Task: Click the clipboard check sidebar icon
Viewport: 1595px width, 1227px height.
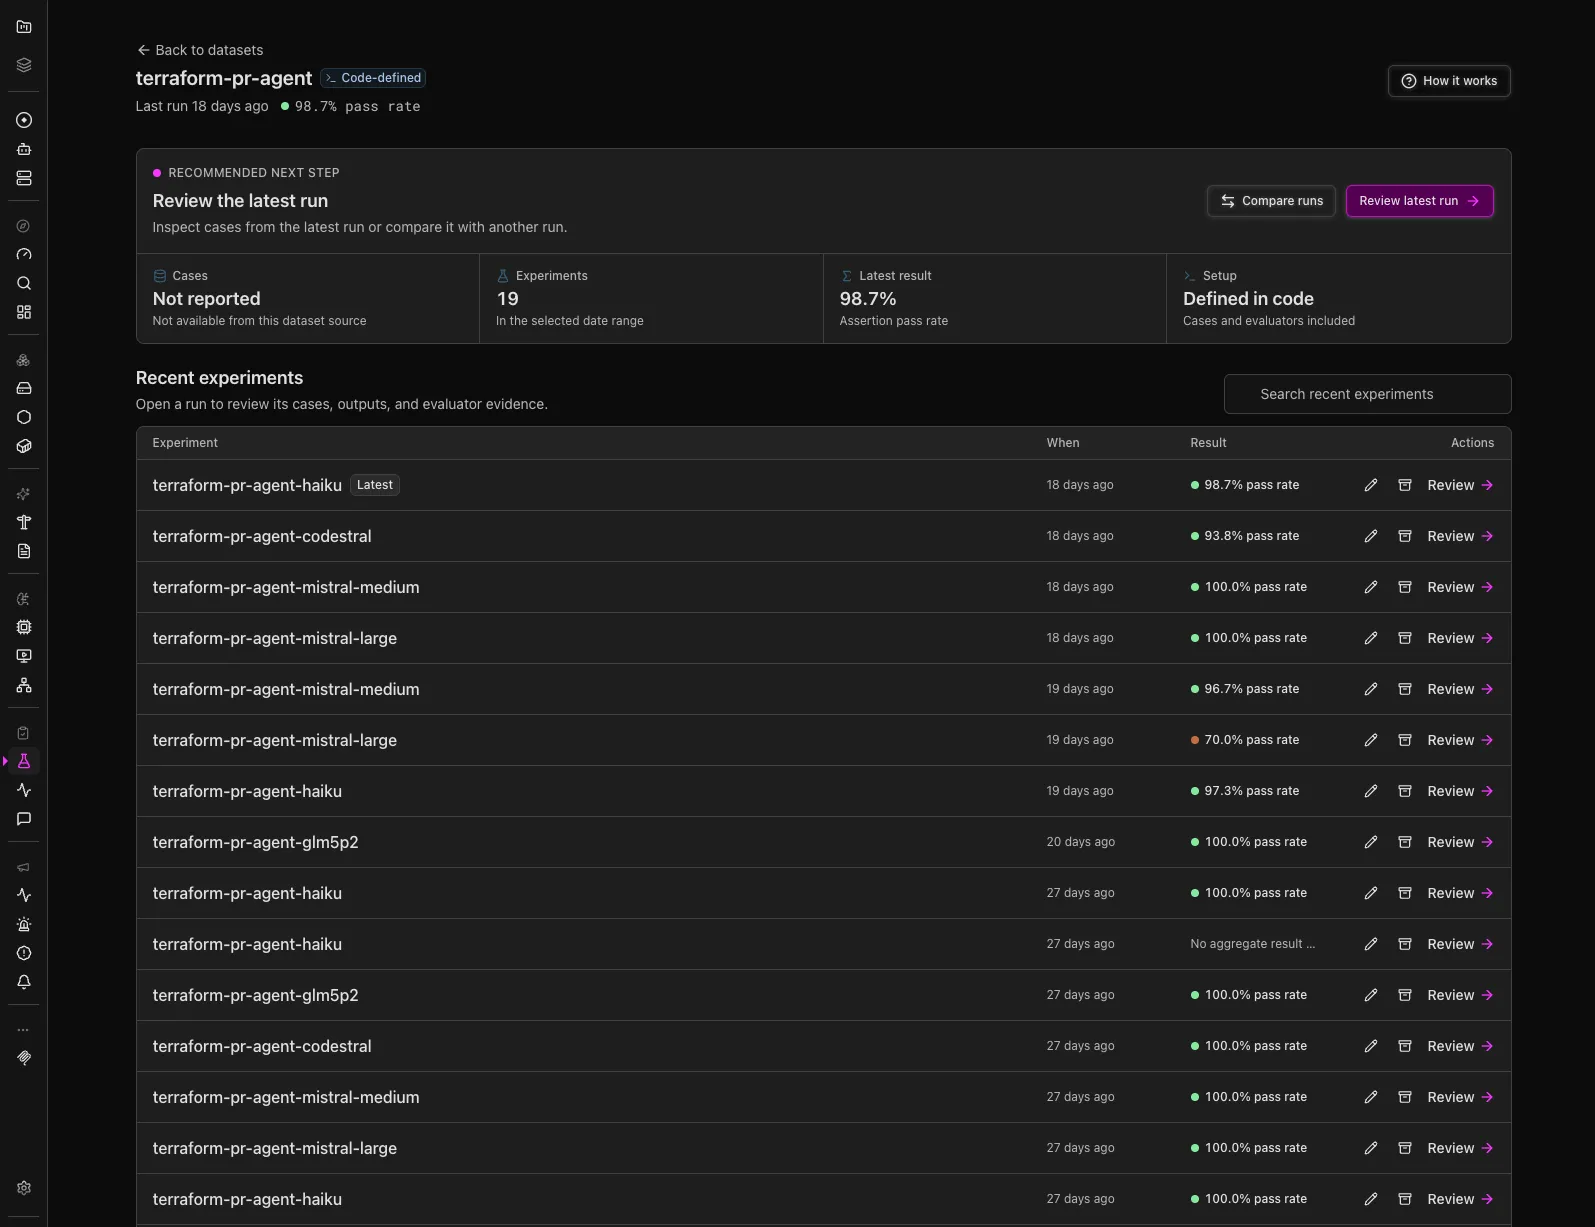Action: (24, 733)
